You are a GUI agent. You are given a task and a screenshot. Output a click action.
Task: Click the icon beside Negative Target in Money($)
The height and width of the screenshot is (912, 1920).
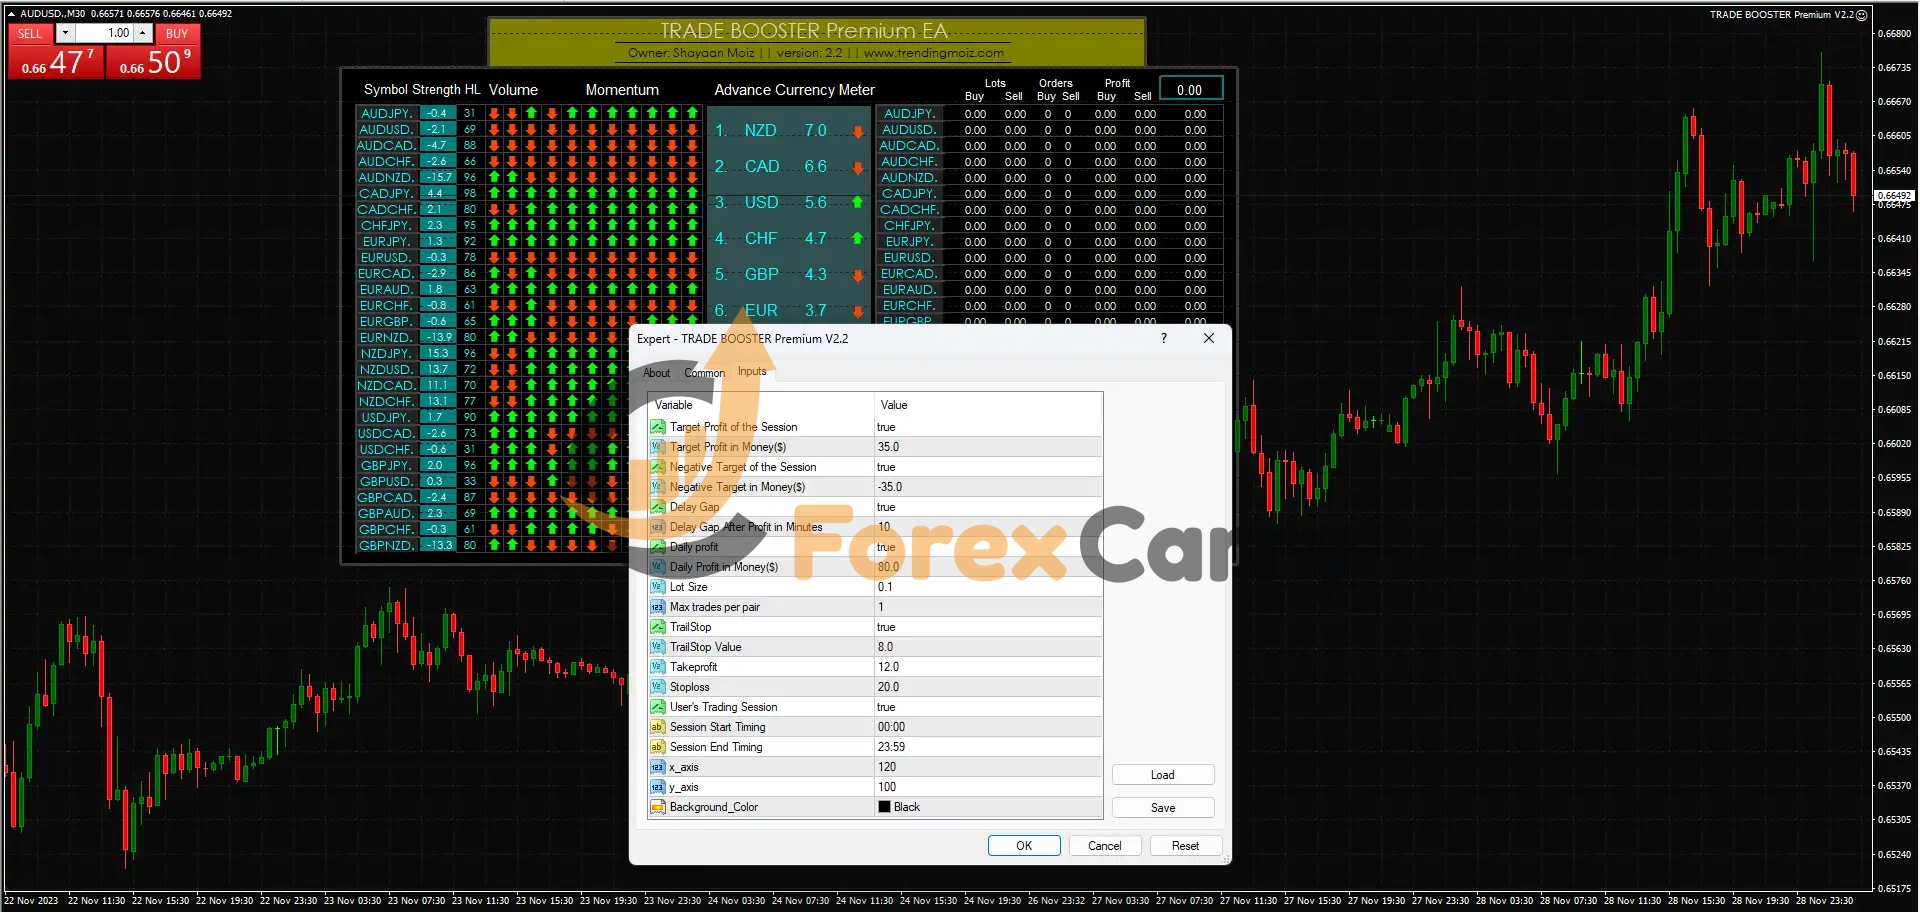pos(657,487)
